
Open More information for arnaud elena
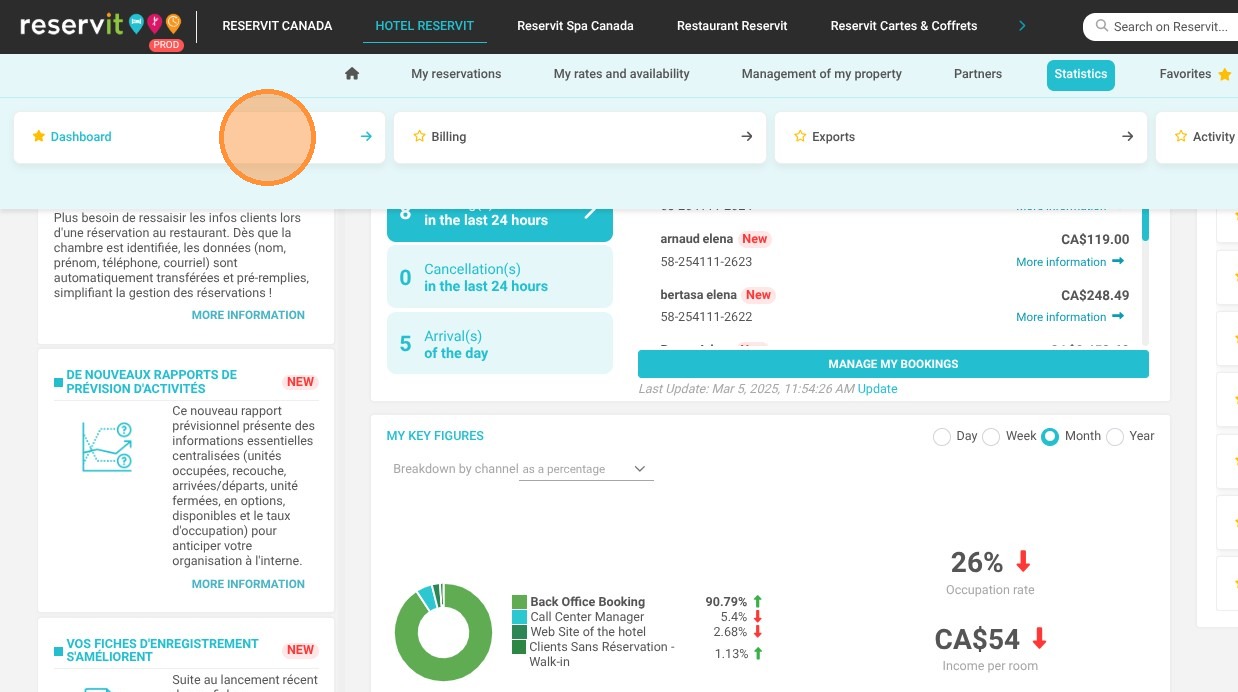(x=1061, y=262)
